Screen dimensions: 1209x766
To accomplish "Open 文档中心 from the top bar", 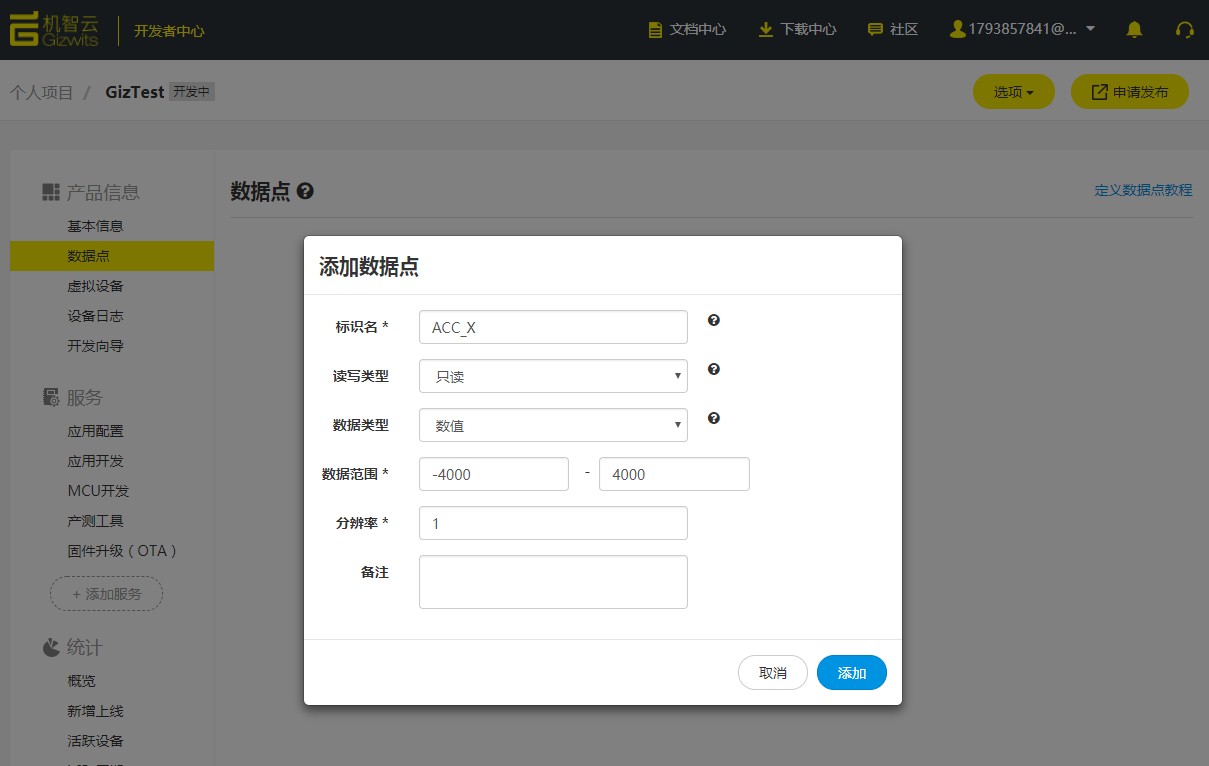I will coord(687,30).
